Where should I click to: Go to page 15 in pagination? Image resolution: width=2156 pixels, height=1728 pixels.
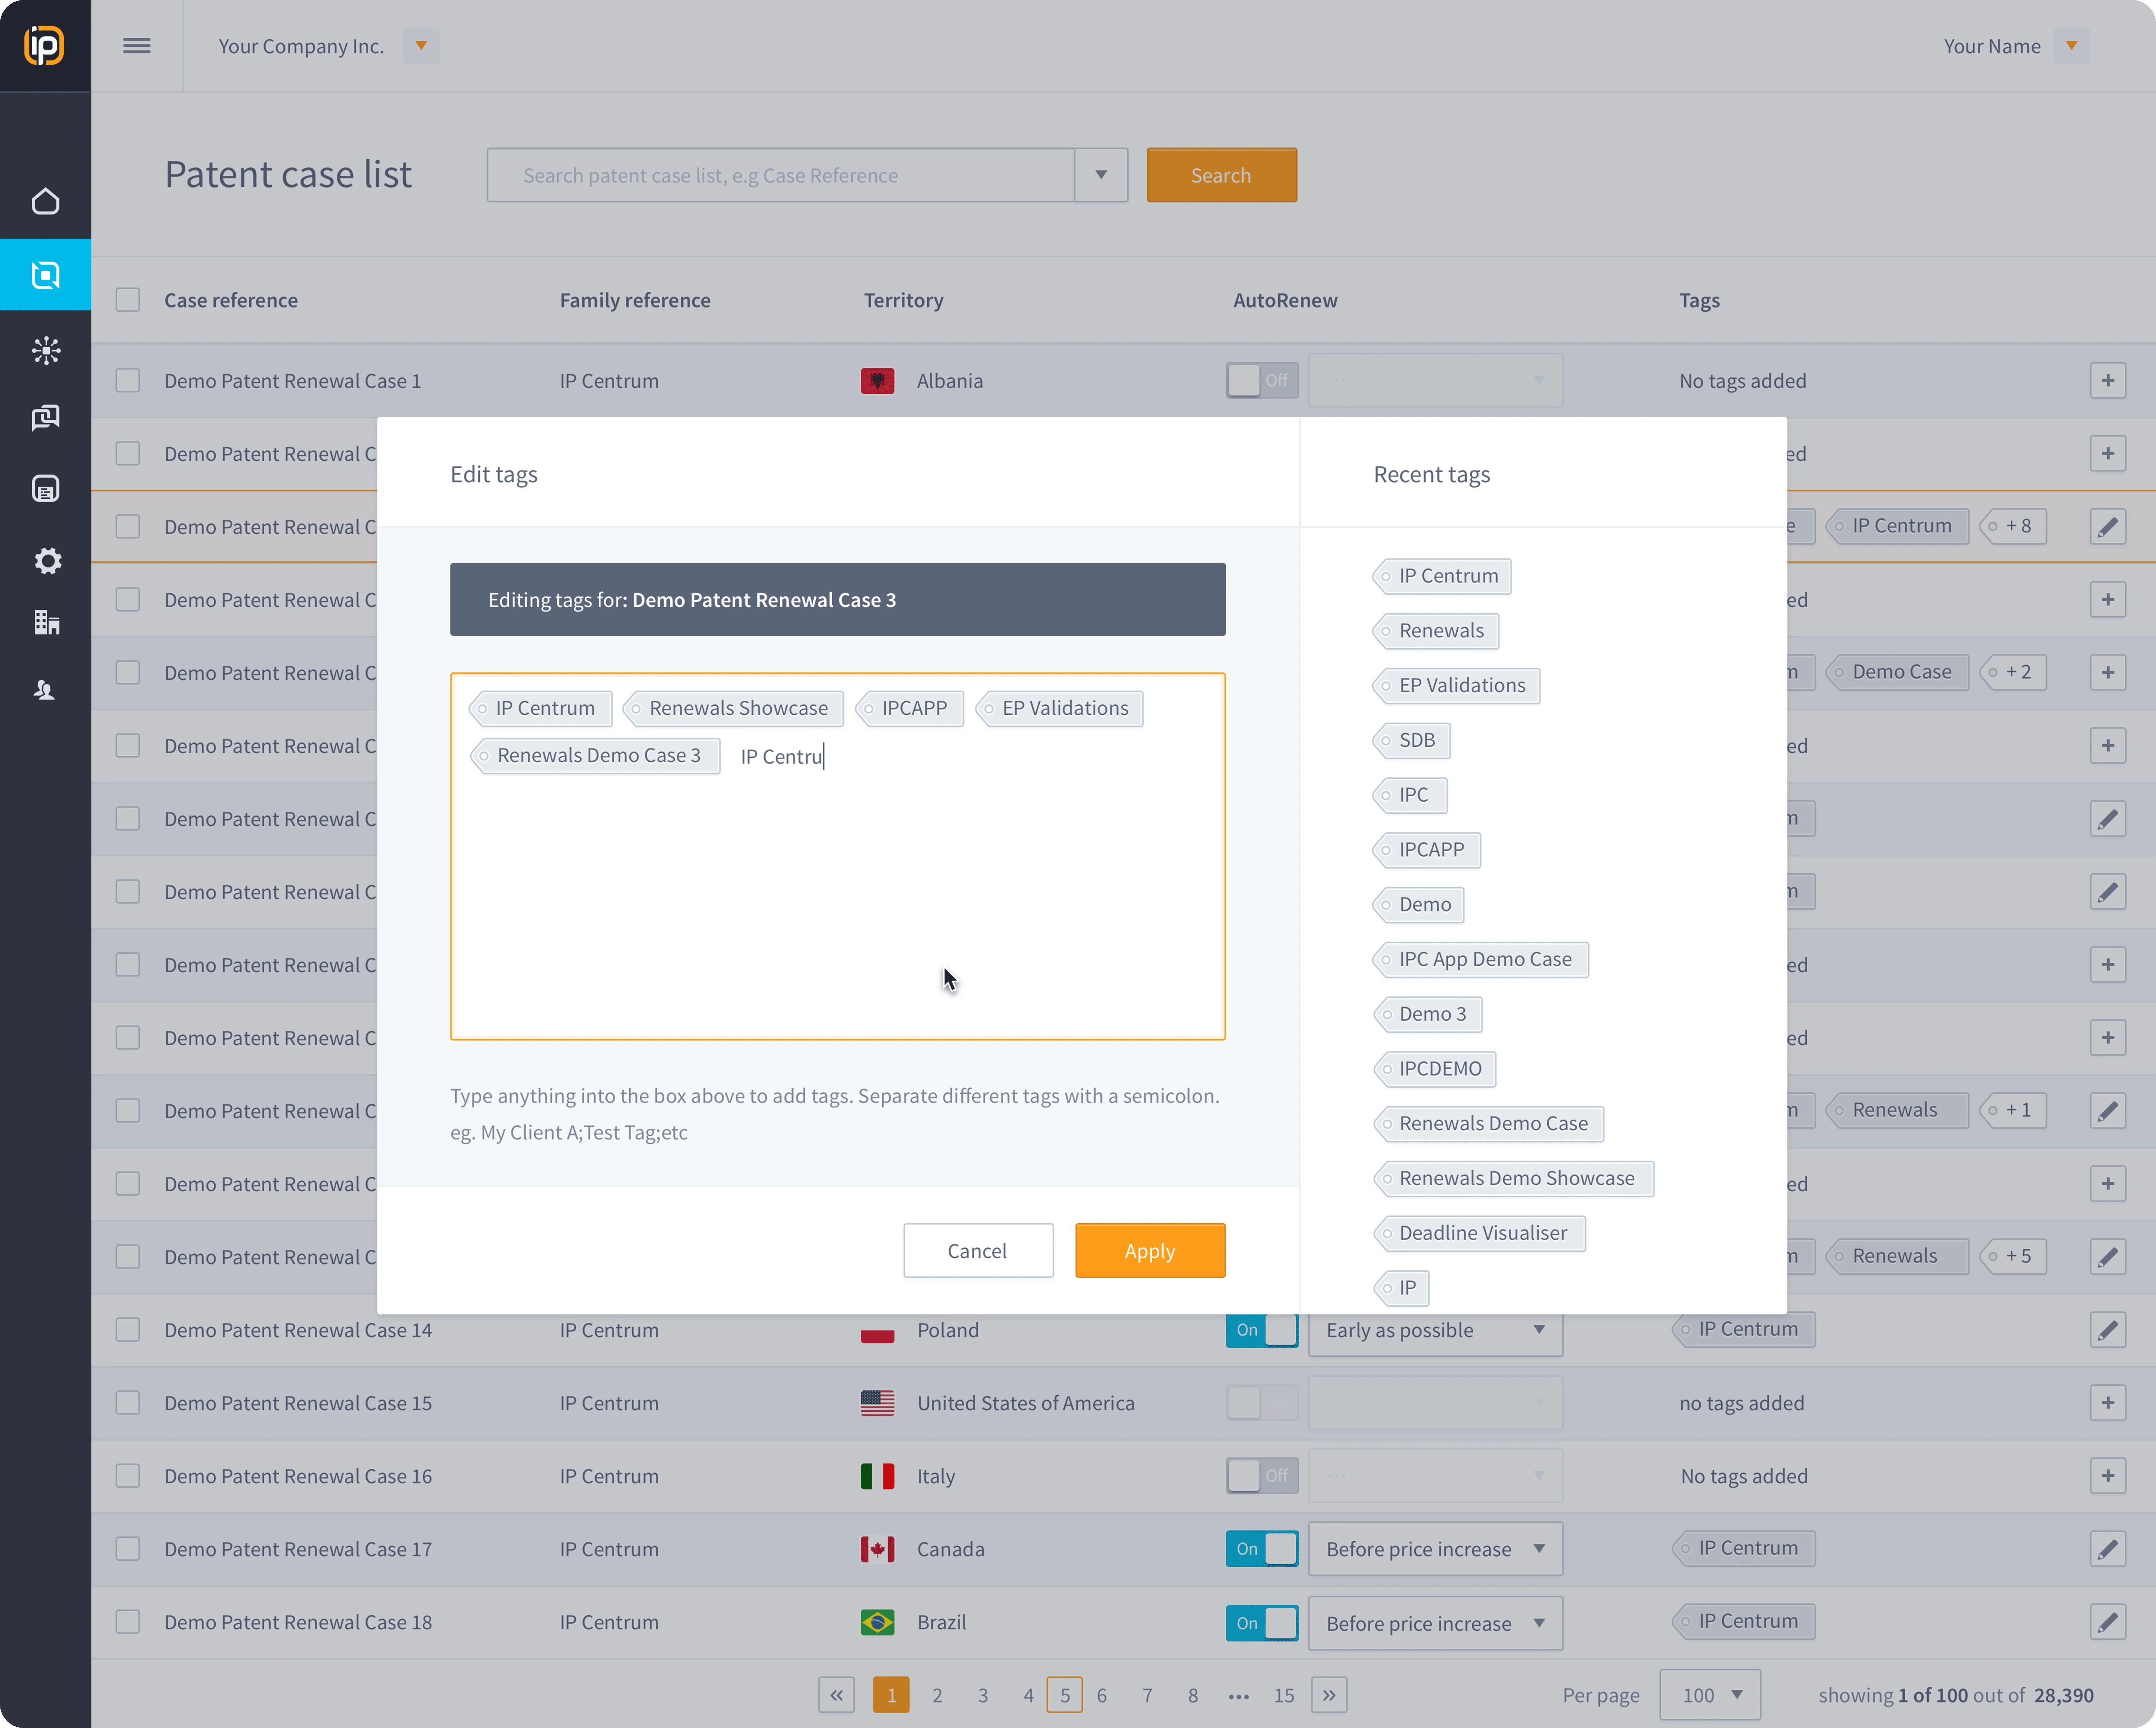[1284, 1695]
